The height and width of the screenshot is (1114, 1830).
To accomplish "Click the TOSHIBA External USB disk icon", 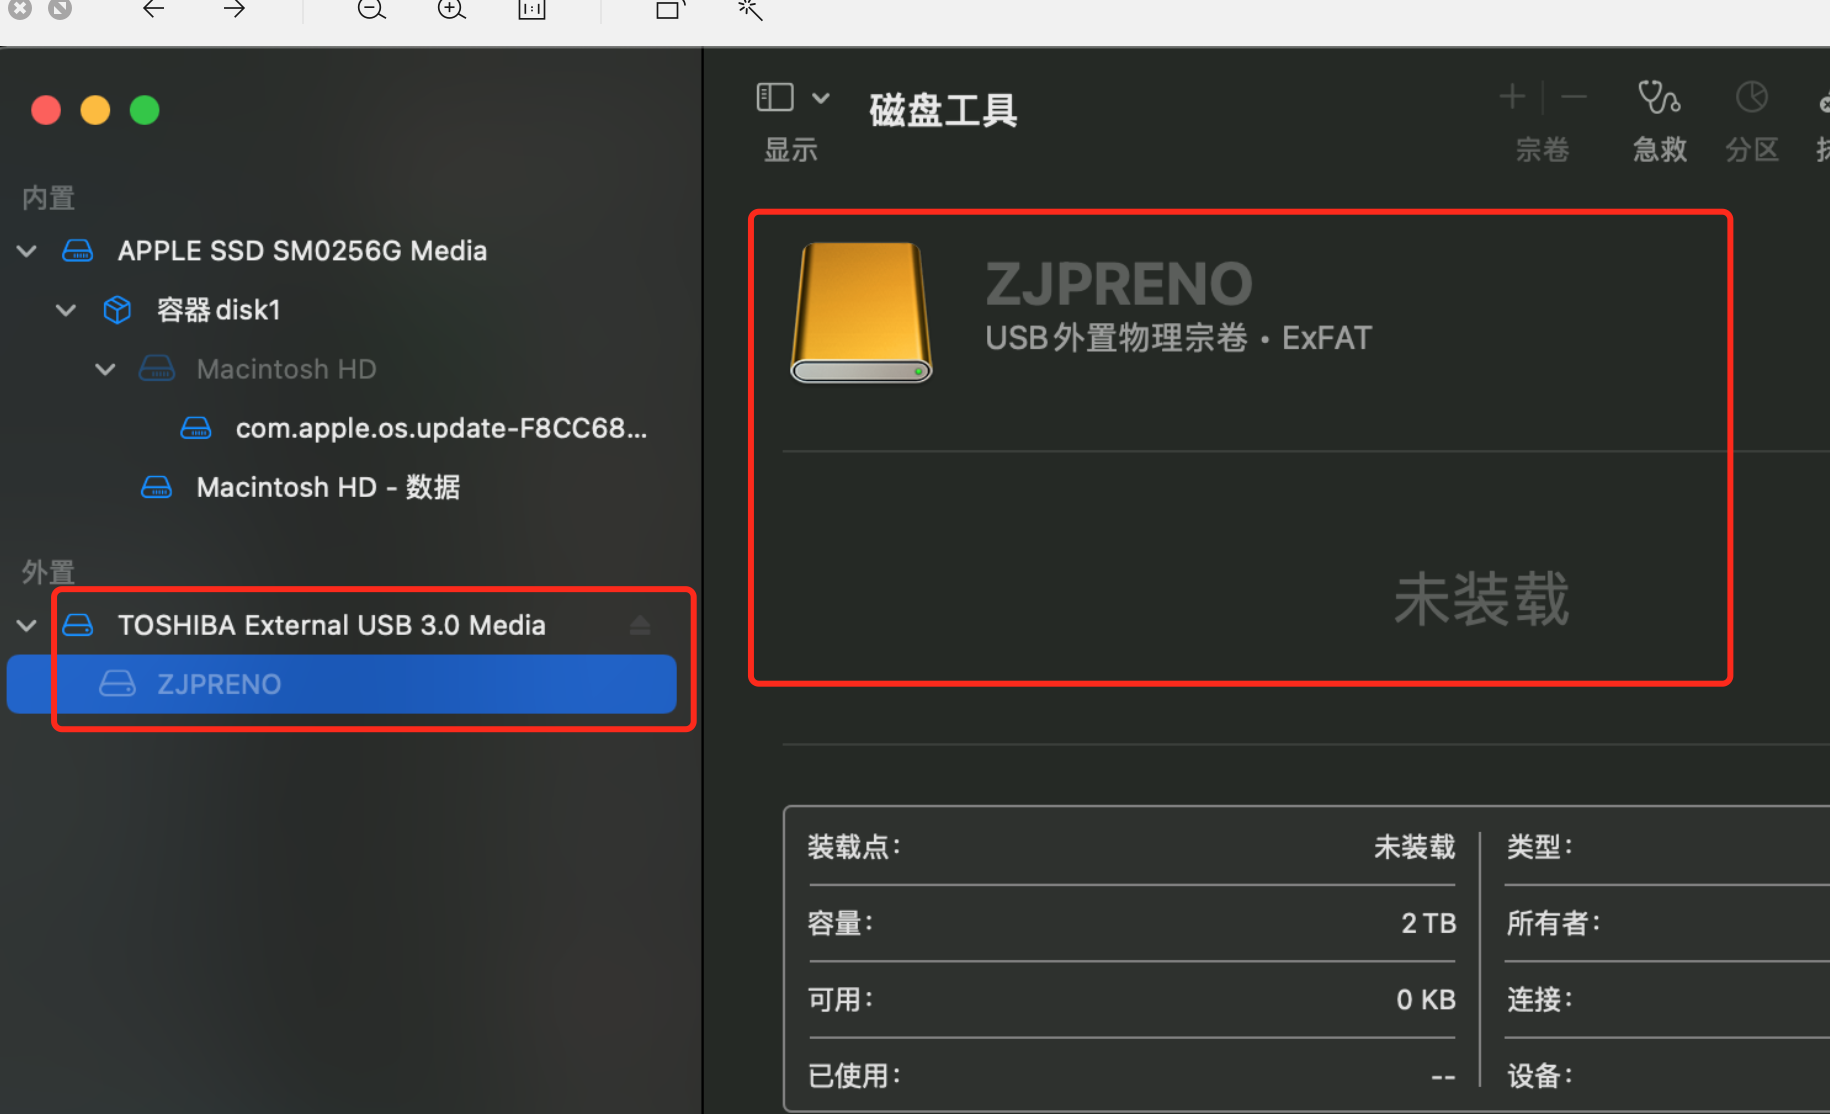I will pyautogui.click(x=78, y=625).
